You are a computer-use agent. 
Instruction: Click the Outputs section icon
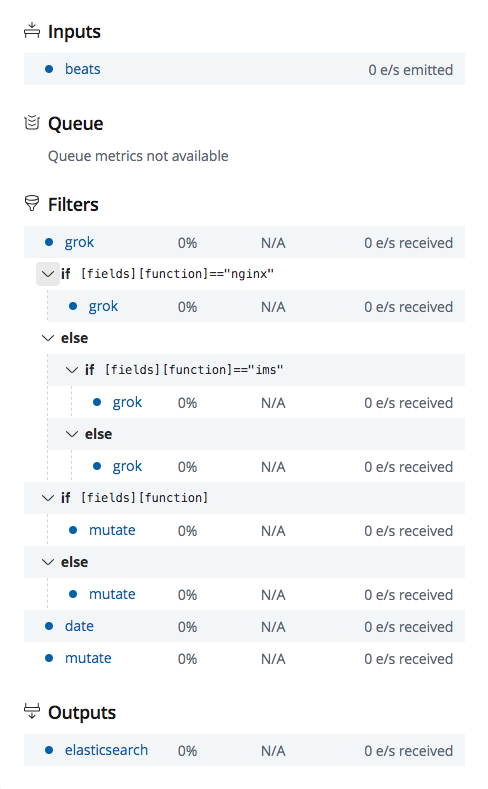[x=32, y=712]
